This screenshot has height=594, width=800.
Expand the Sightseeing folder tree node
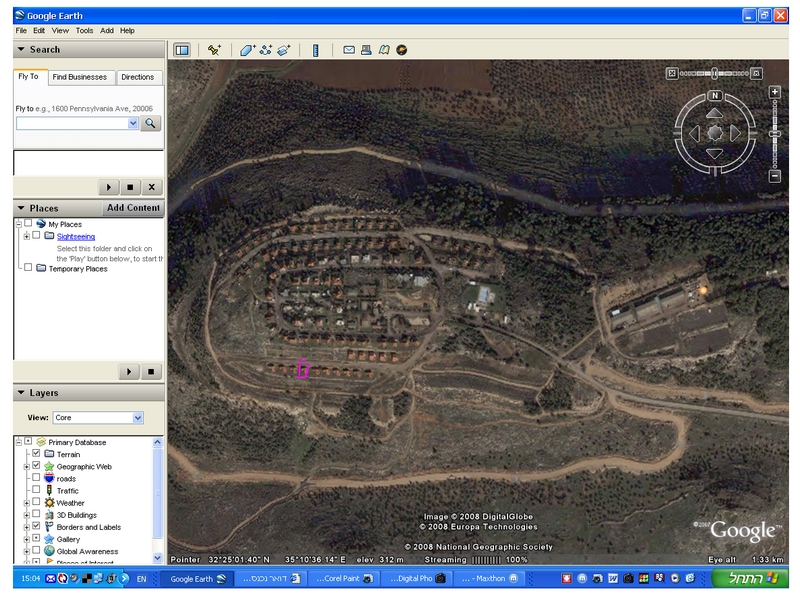[x=27, y=236]
